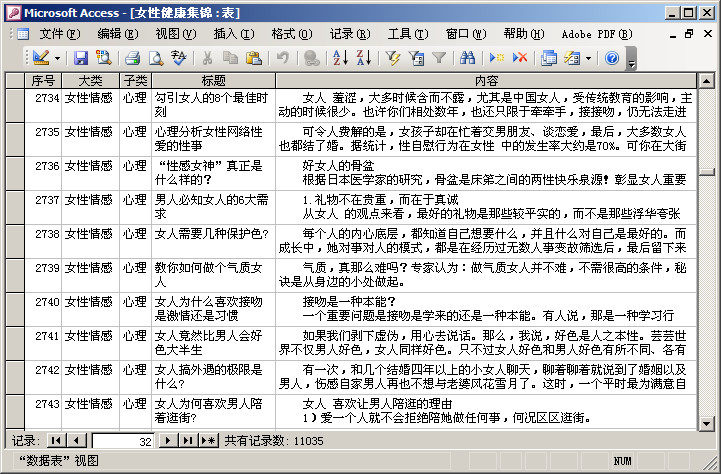Open the New Object dropdown arrow
721x474 pixels.
pos(588,58)
